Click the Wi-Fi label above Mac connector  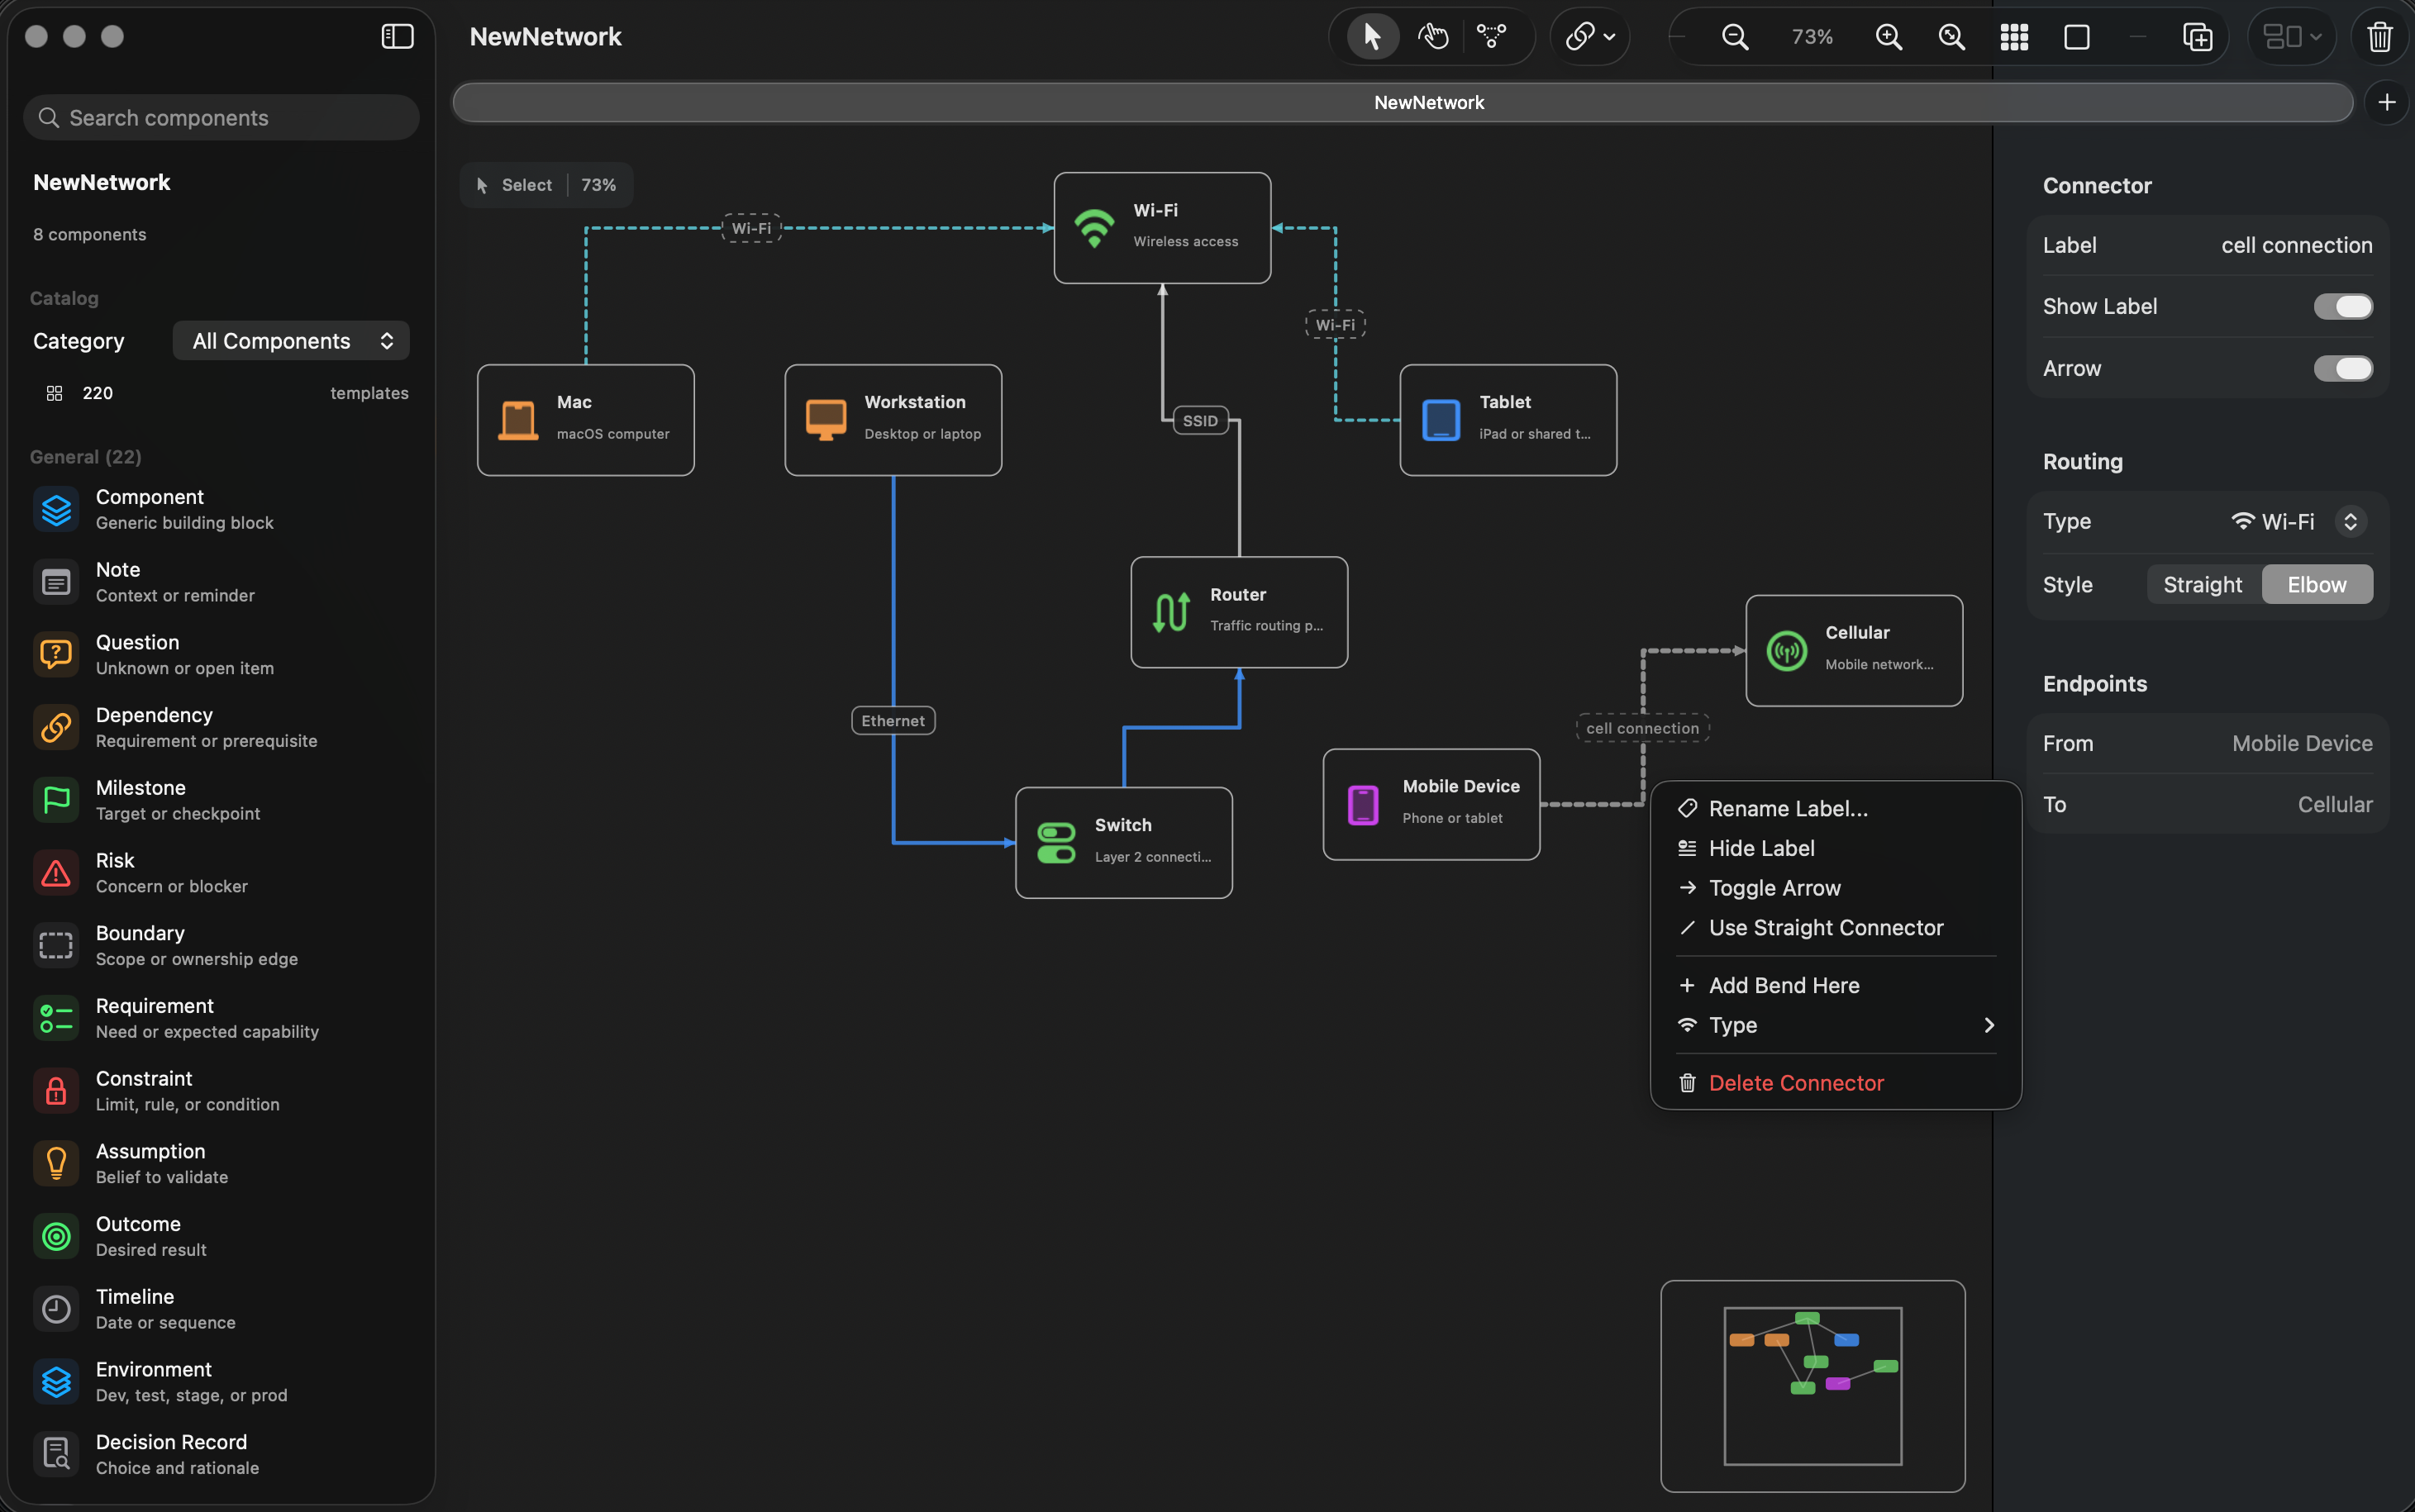click(751, 228)
